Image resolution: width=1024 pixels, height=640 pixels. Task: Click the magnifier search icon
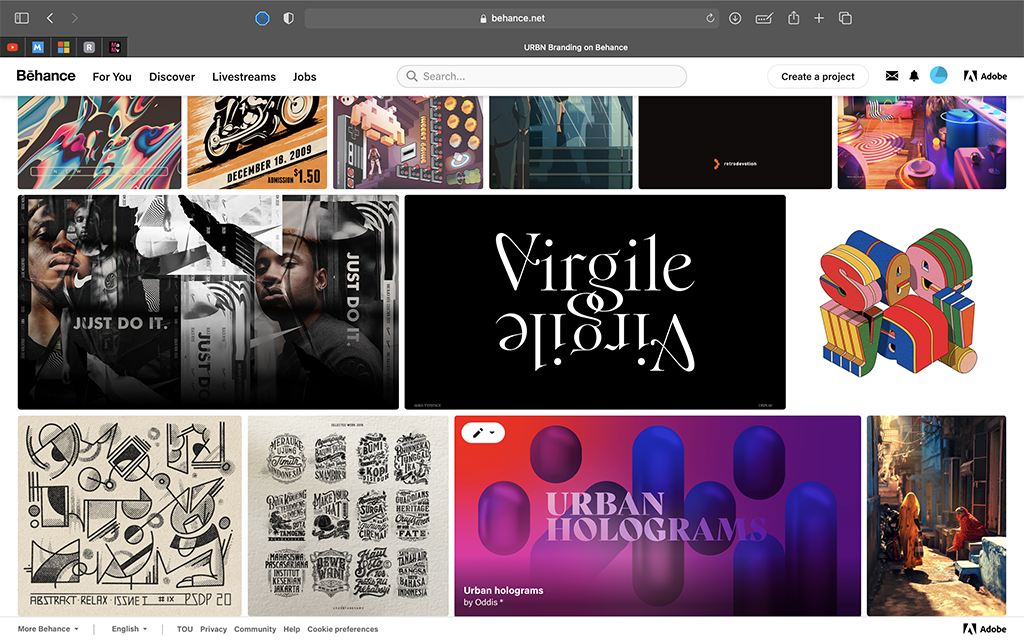[x=411, y=76]
